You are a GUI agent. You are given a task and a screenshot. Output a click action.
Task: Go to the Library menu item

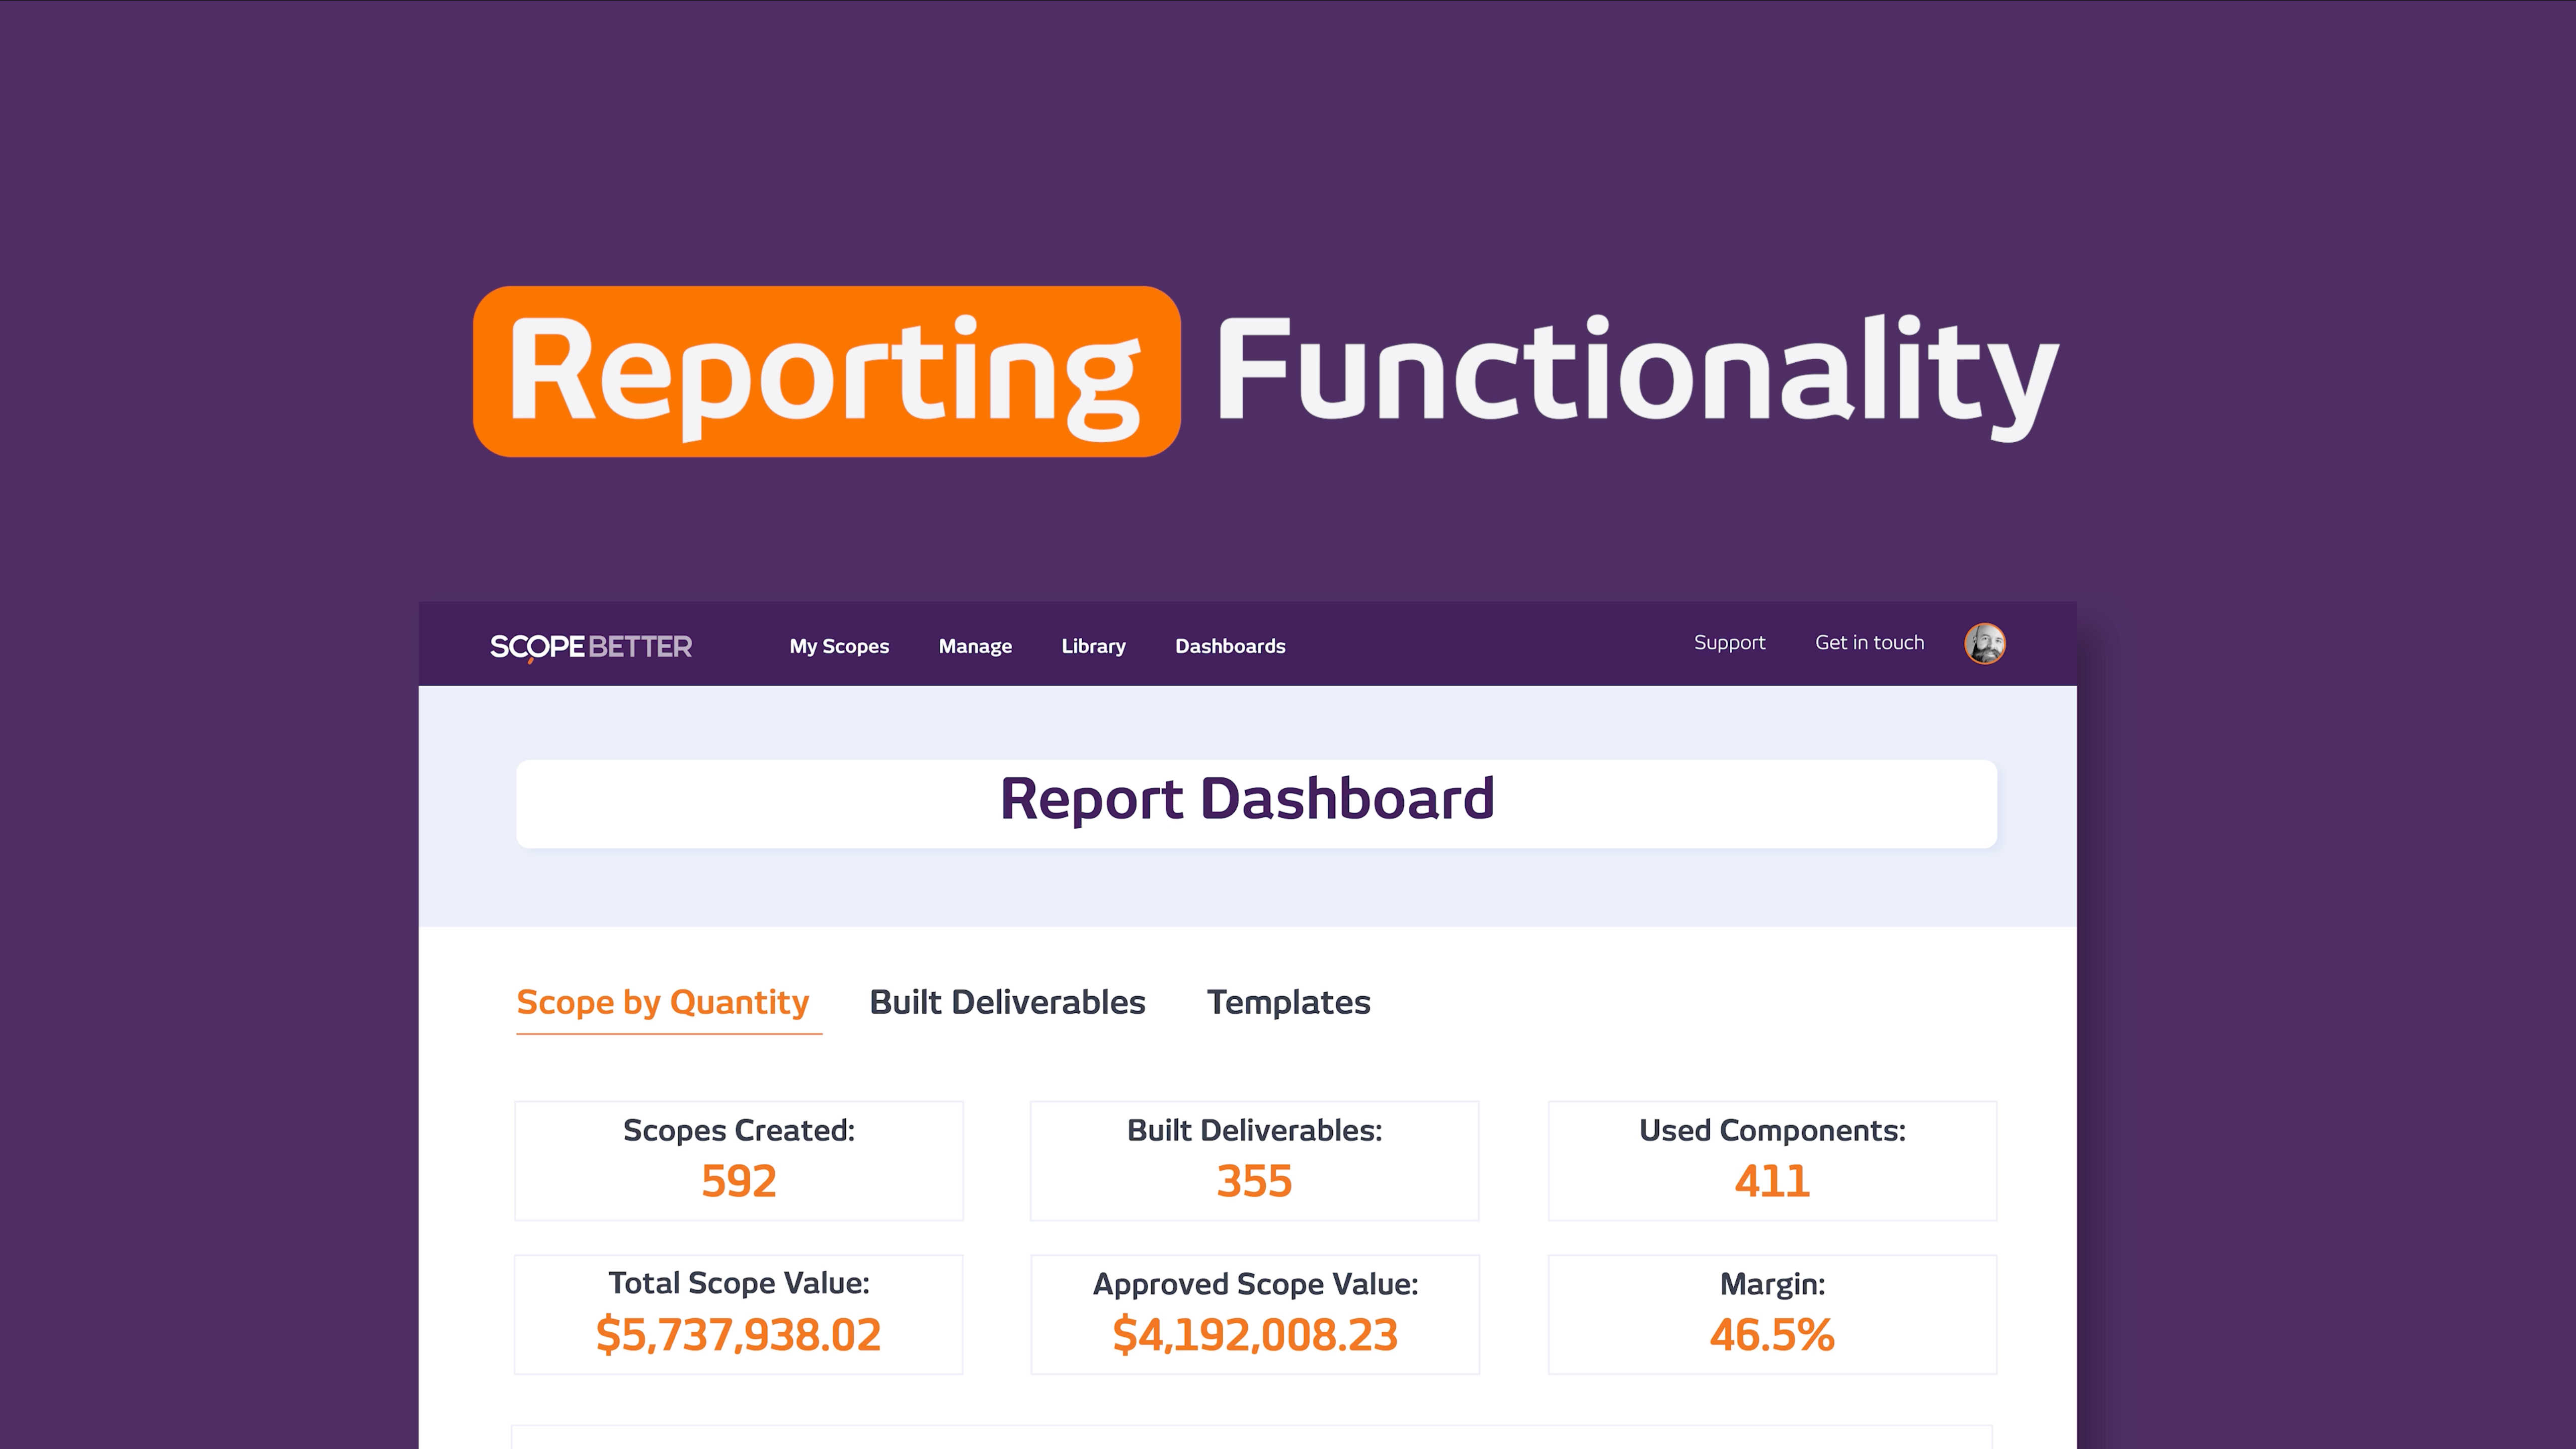pyautogui.click(x=1093, y=646)
